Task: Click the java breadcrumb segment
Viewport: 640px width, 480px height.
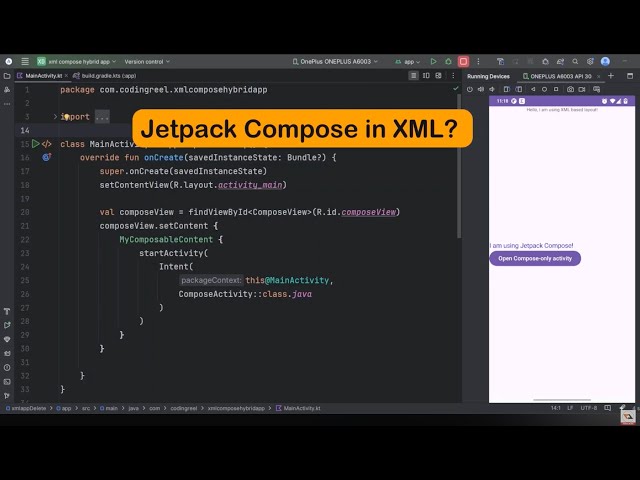Action: (x=133, y=408)
